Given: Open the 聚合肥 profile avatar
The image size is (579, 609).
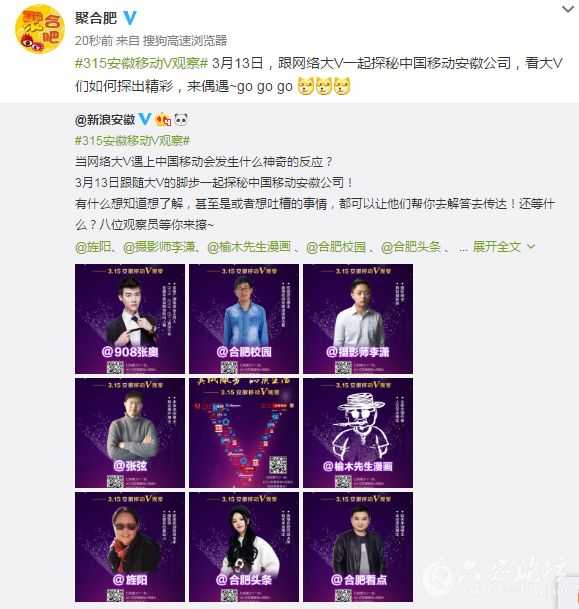Looking at the screenshot, I should 40,29.
